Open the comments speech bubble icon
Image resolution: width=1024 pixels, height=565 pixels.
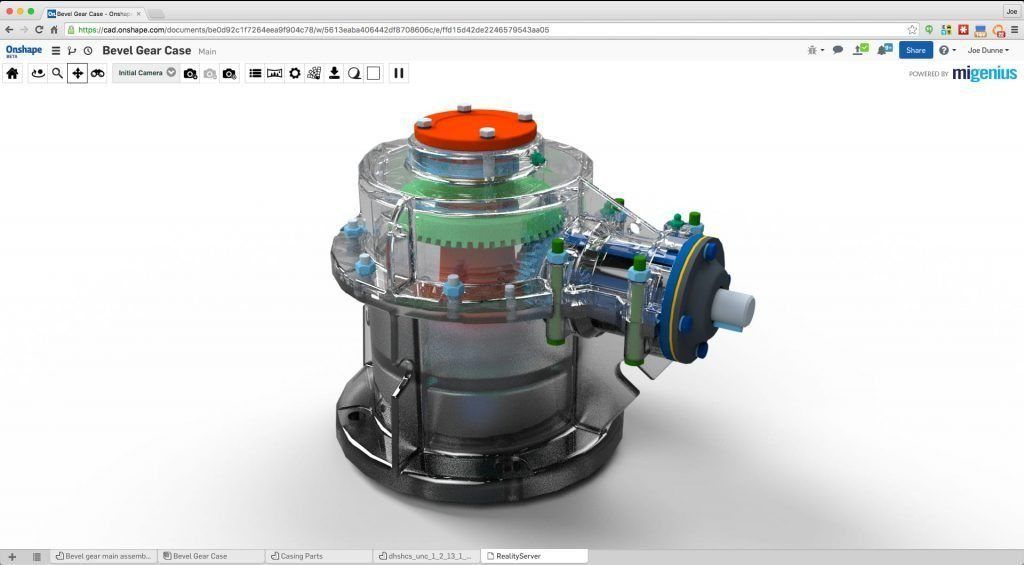pos(838,50)
